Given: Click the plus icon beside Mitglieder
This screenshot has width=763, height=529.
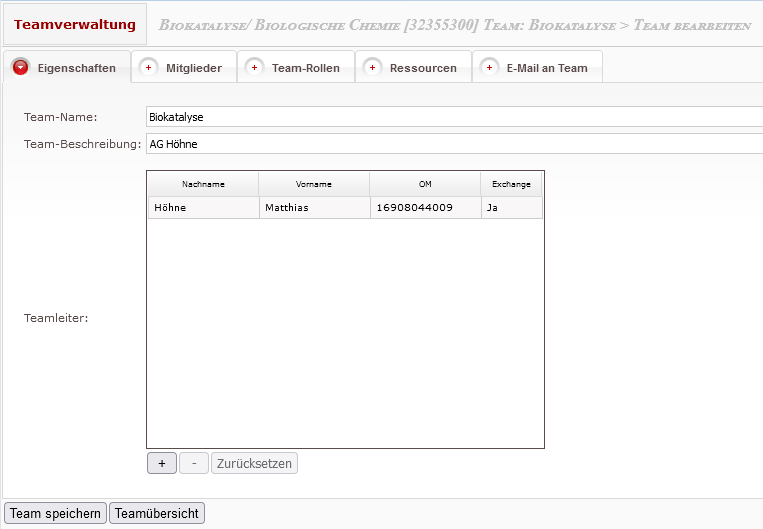Looking at the screenshot, I should point(148,68).
